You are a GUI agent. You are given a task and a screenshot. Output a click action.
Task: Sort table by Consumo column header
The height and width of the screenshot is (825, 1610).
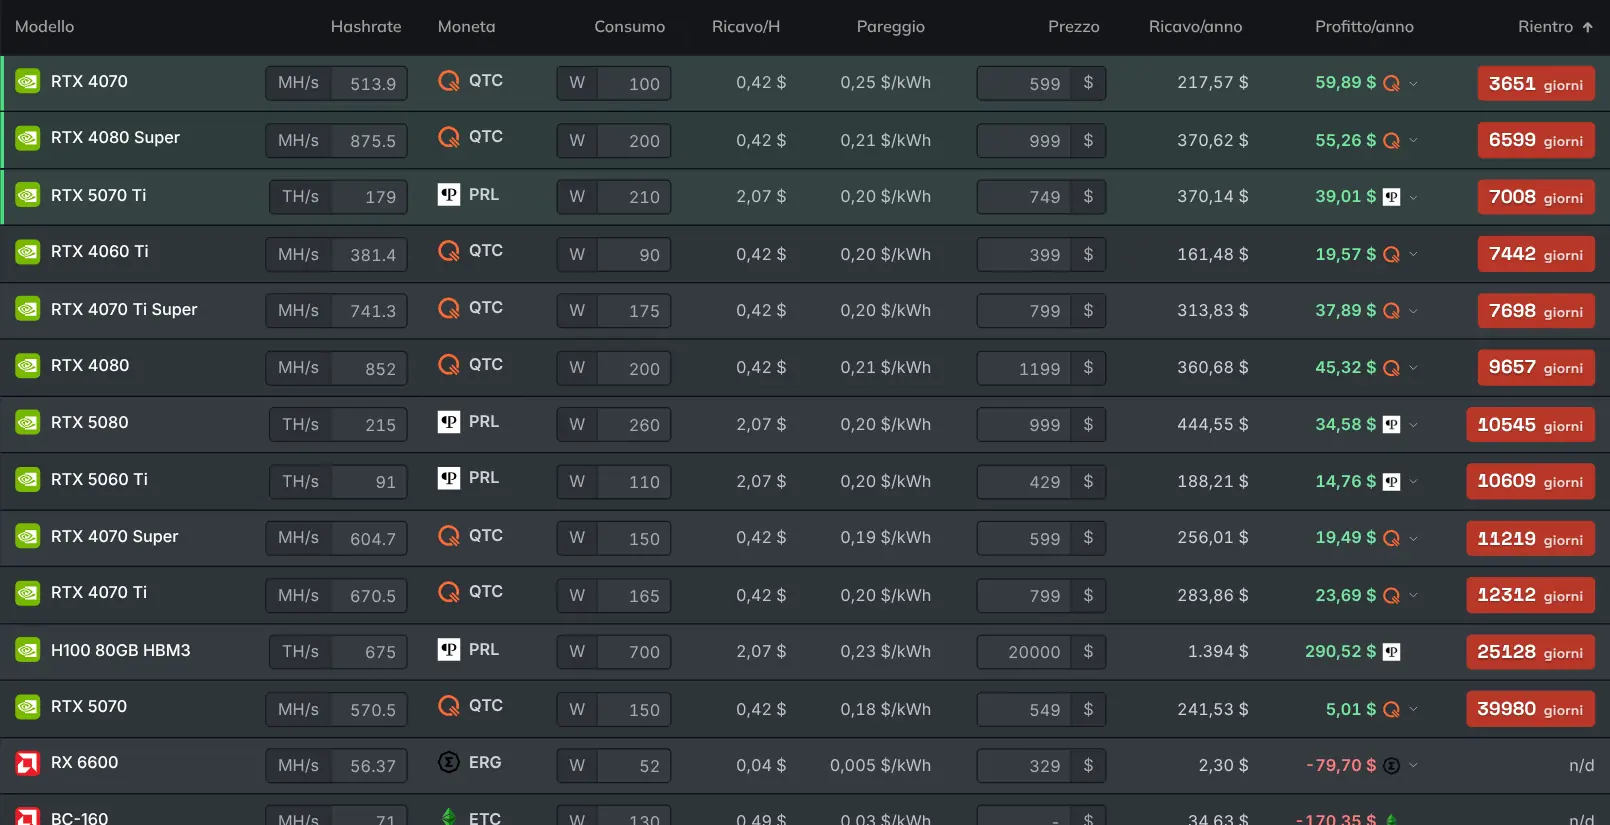(x=629, y=27)
